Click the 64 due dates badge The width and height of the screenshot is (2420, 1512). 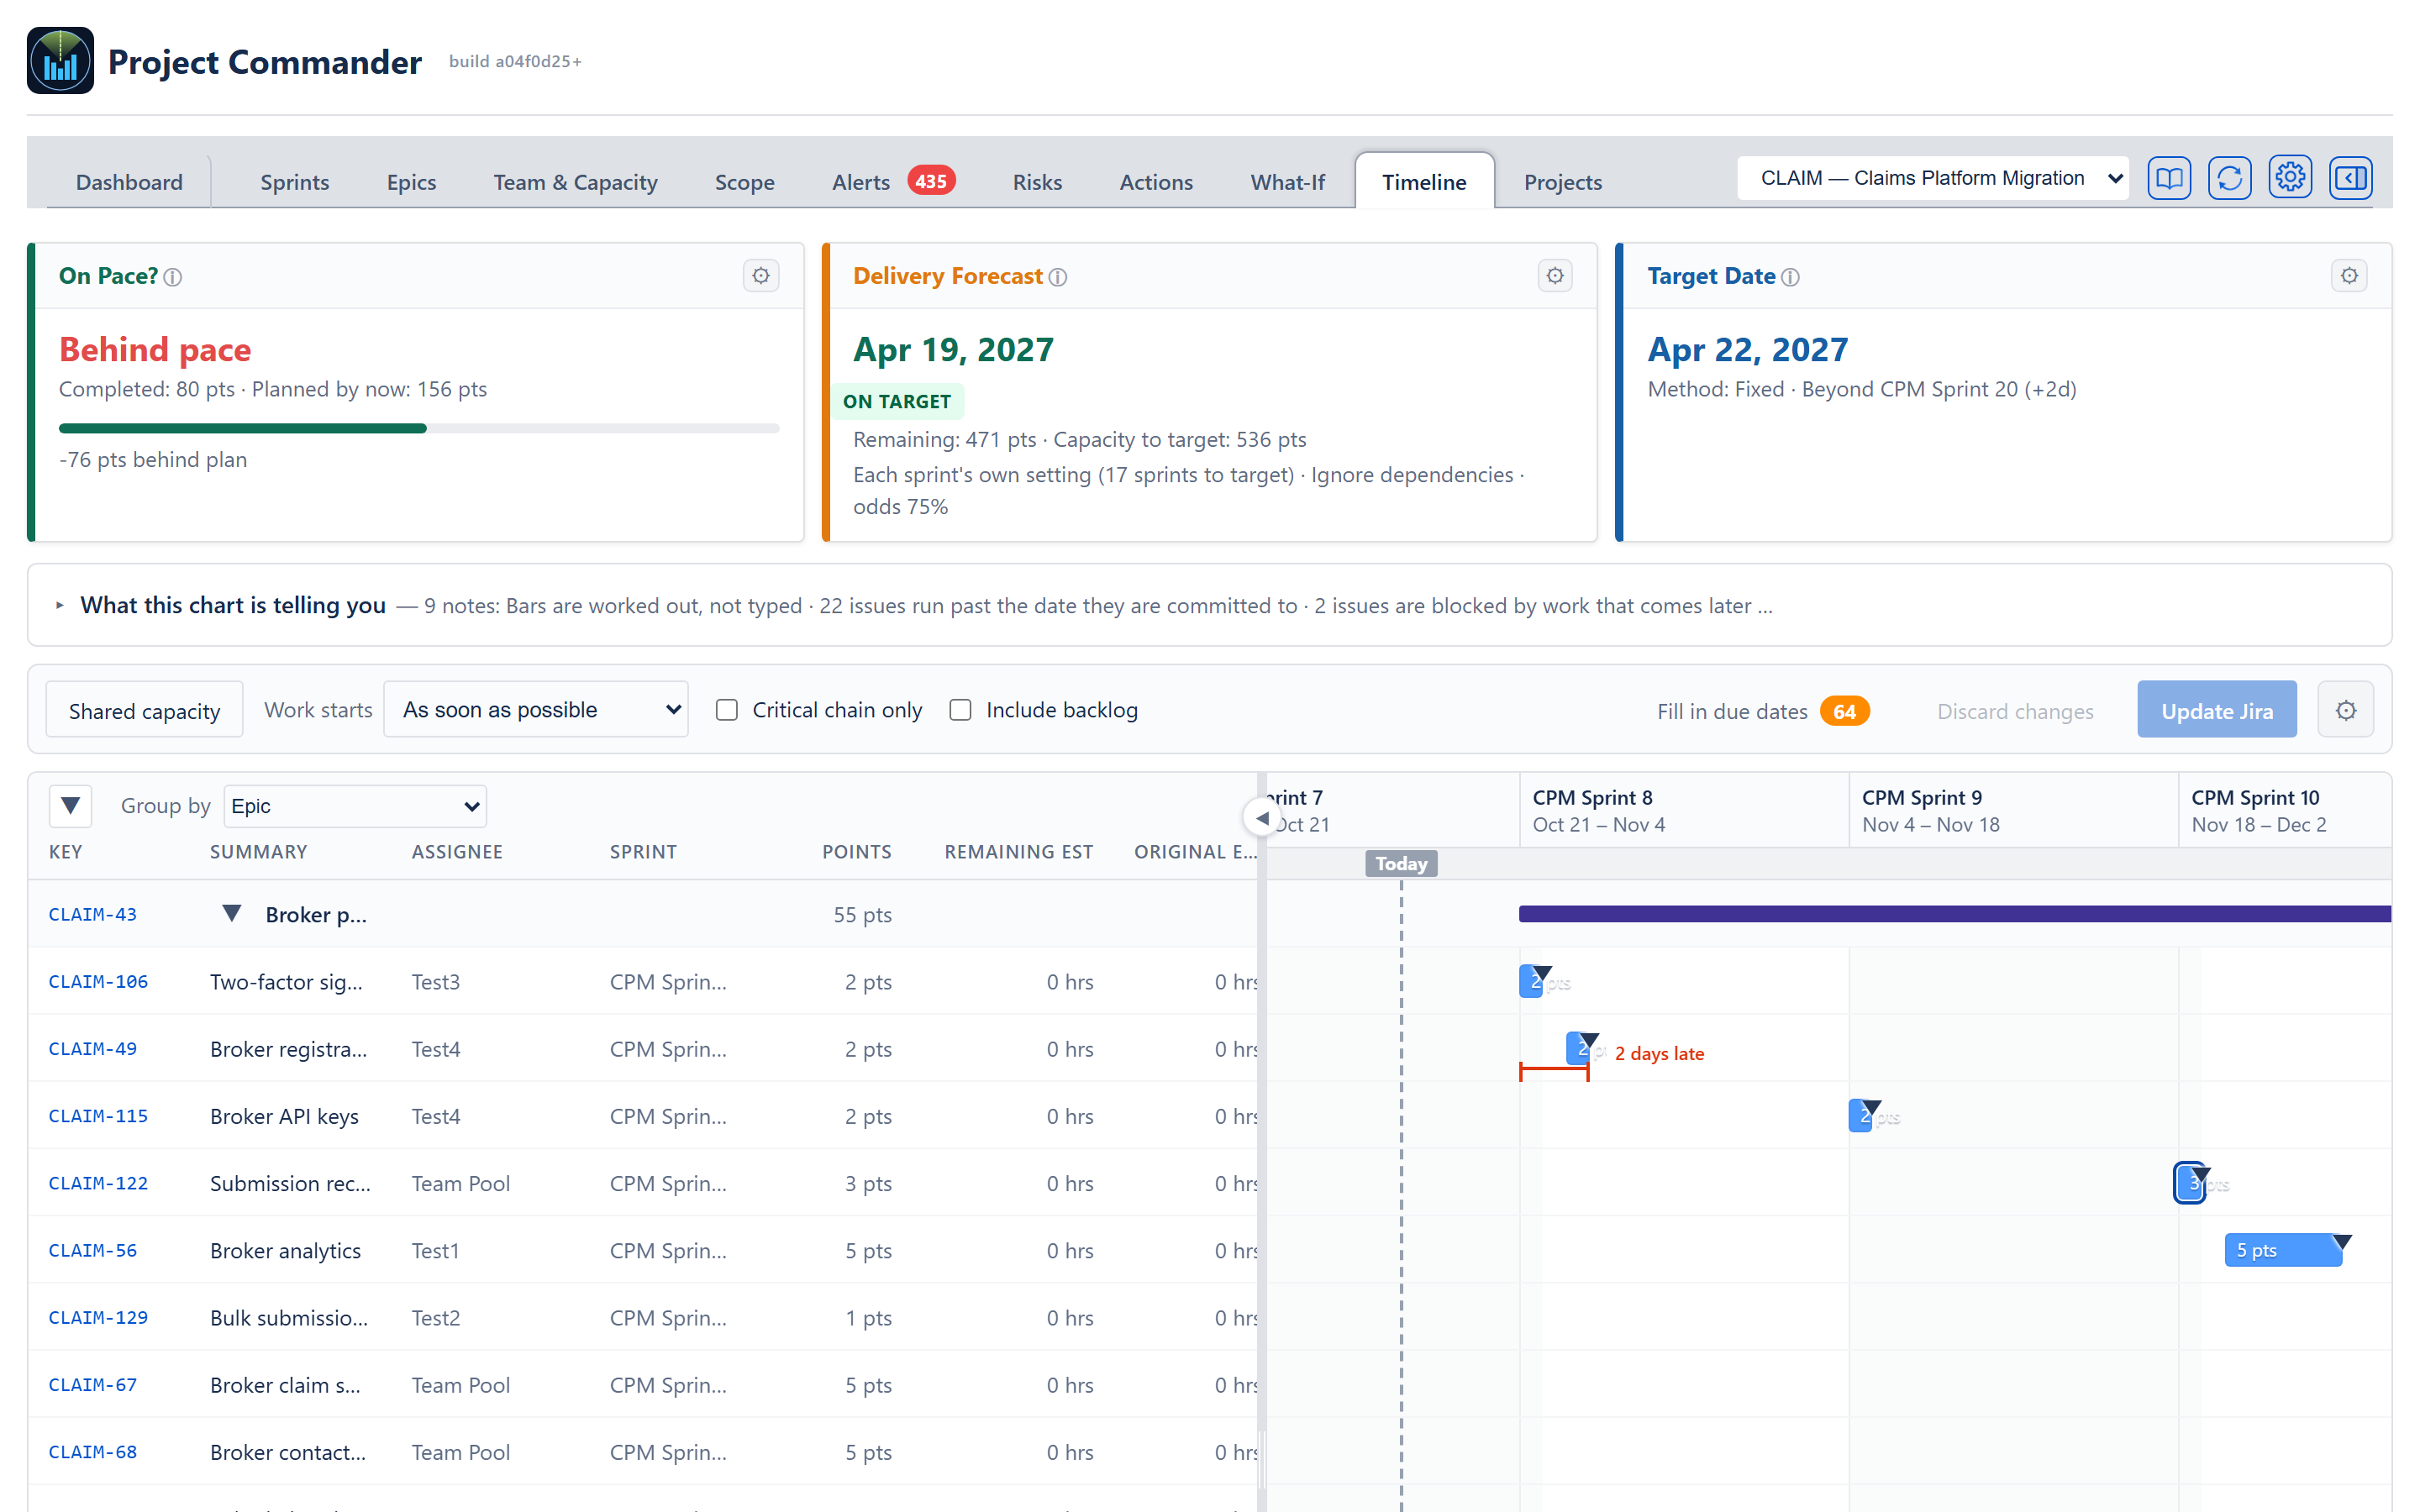coord(1844,711)
